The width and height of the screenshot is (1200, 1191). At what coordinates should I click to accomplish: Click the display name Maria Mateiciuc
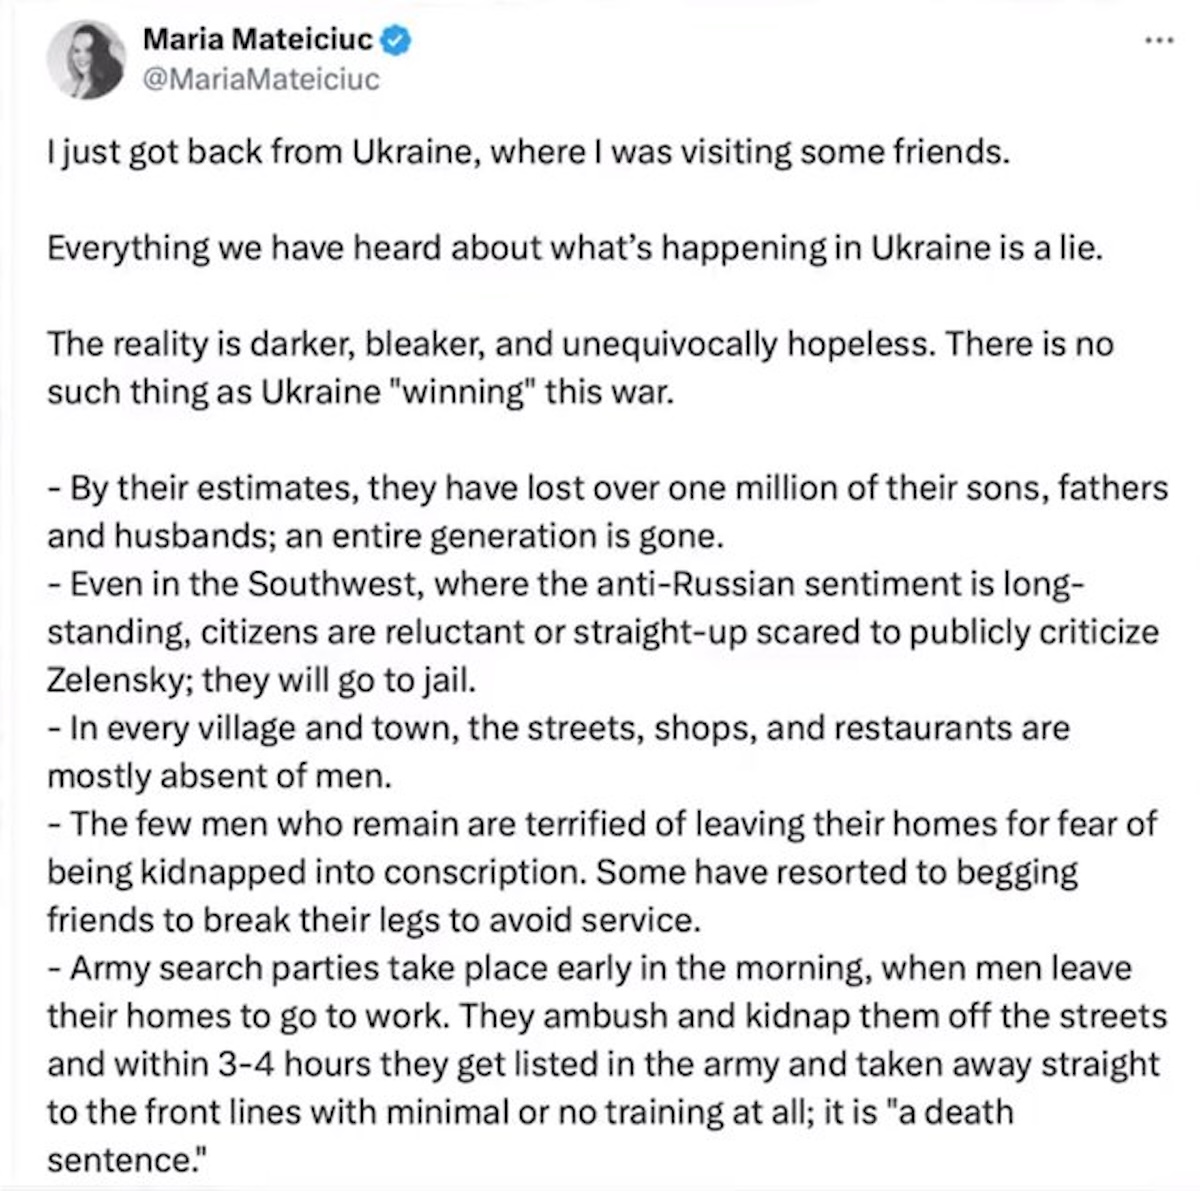tap(258, 40)
